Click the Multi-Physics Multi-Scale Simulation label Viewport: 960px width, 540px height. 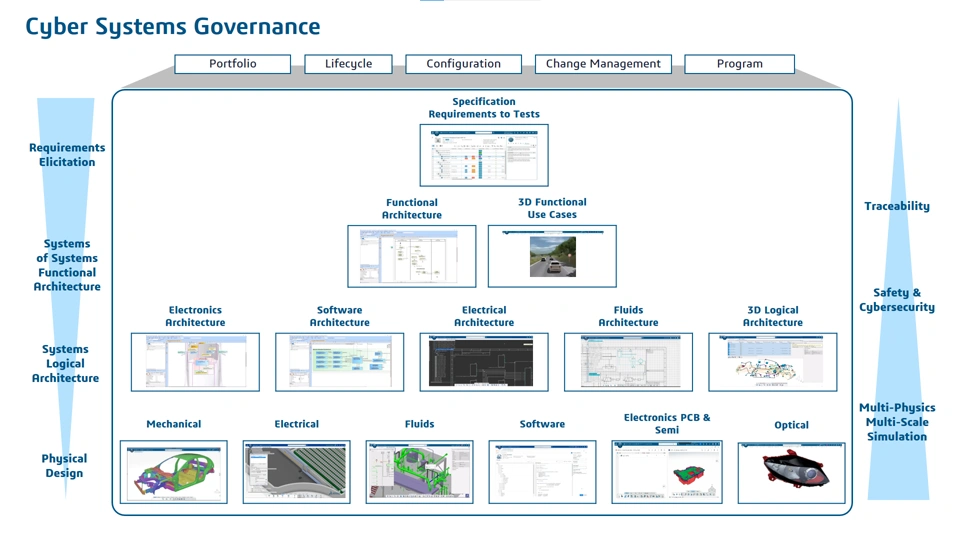click(897, 422)
